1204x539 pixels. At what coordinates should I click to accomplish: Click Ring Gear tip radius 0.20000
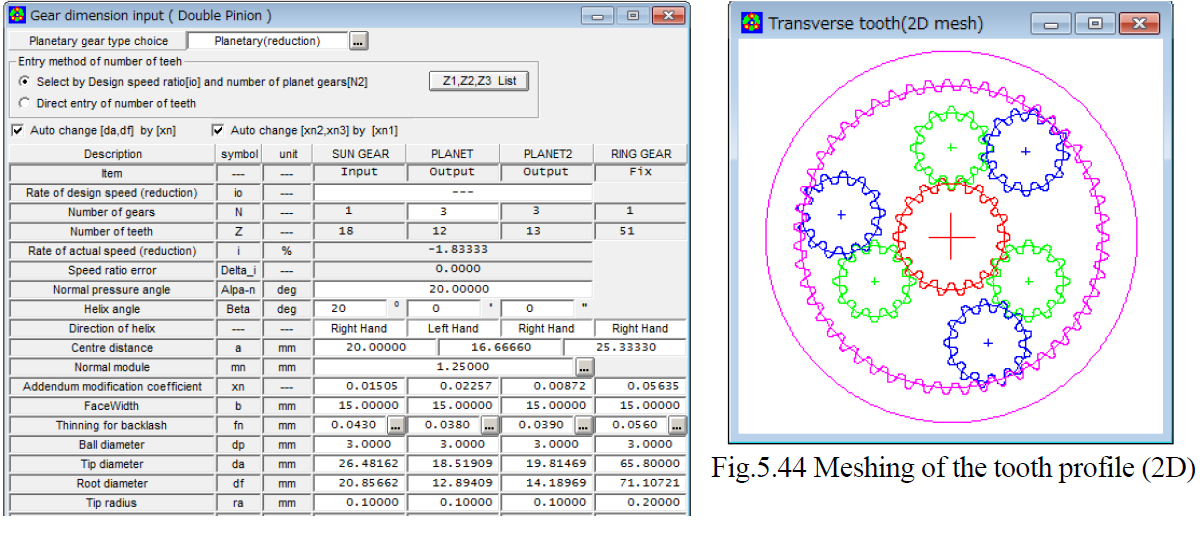tap(640, 503)
